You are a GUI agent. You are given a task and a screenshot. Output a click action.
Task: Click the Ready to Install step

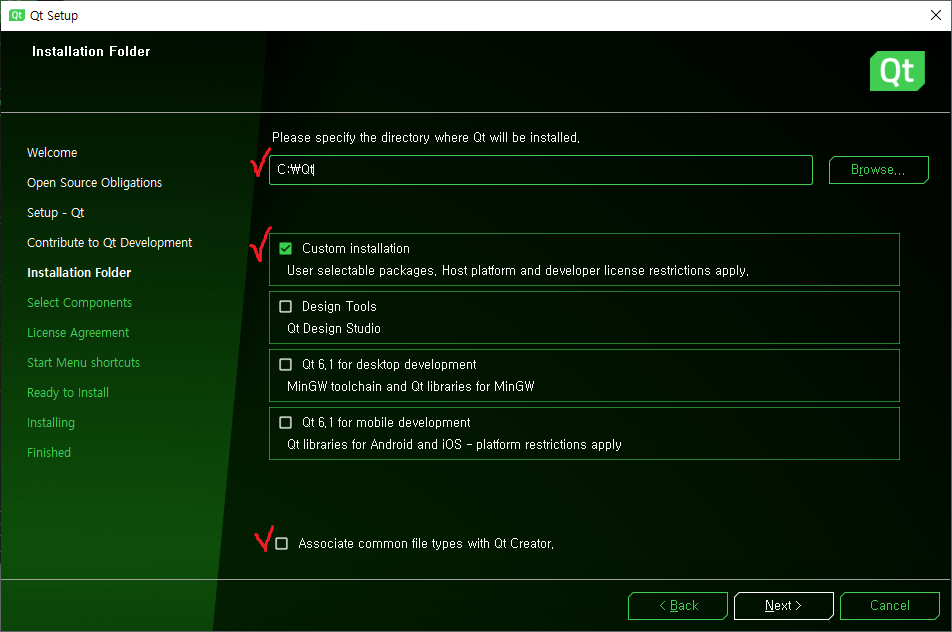[68, 393]
